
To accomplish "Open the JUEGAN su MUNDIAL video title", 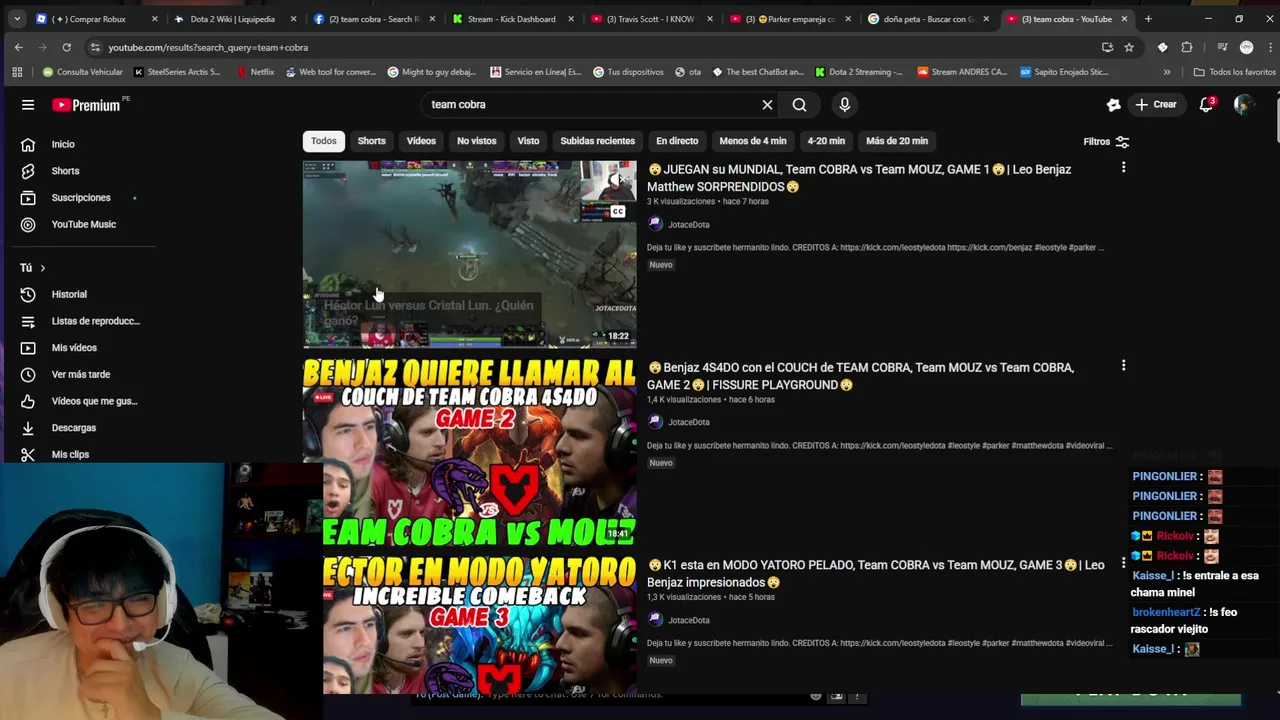I will (x=859, y=178).
